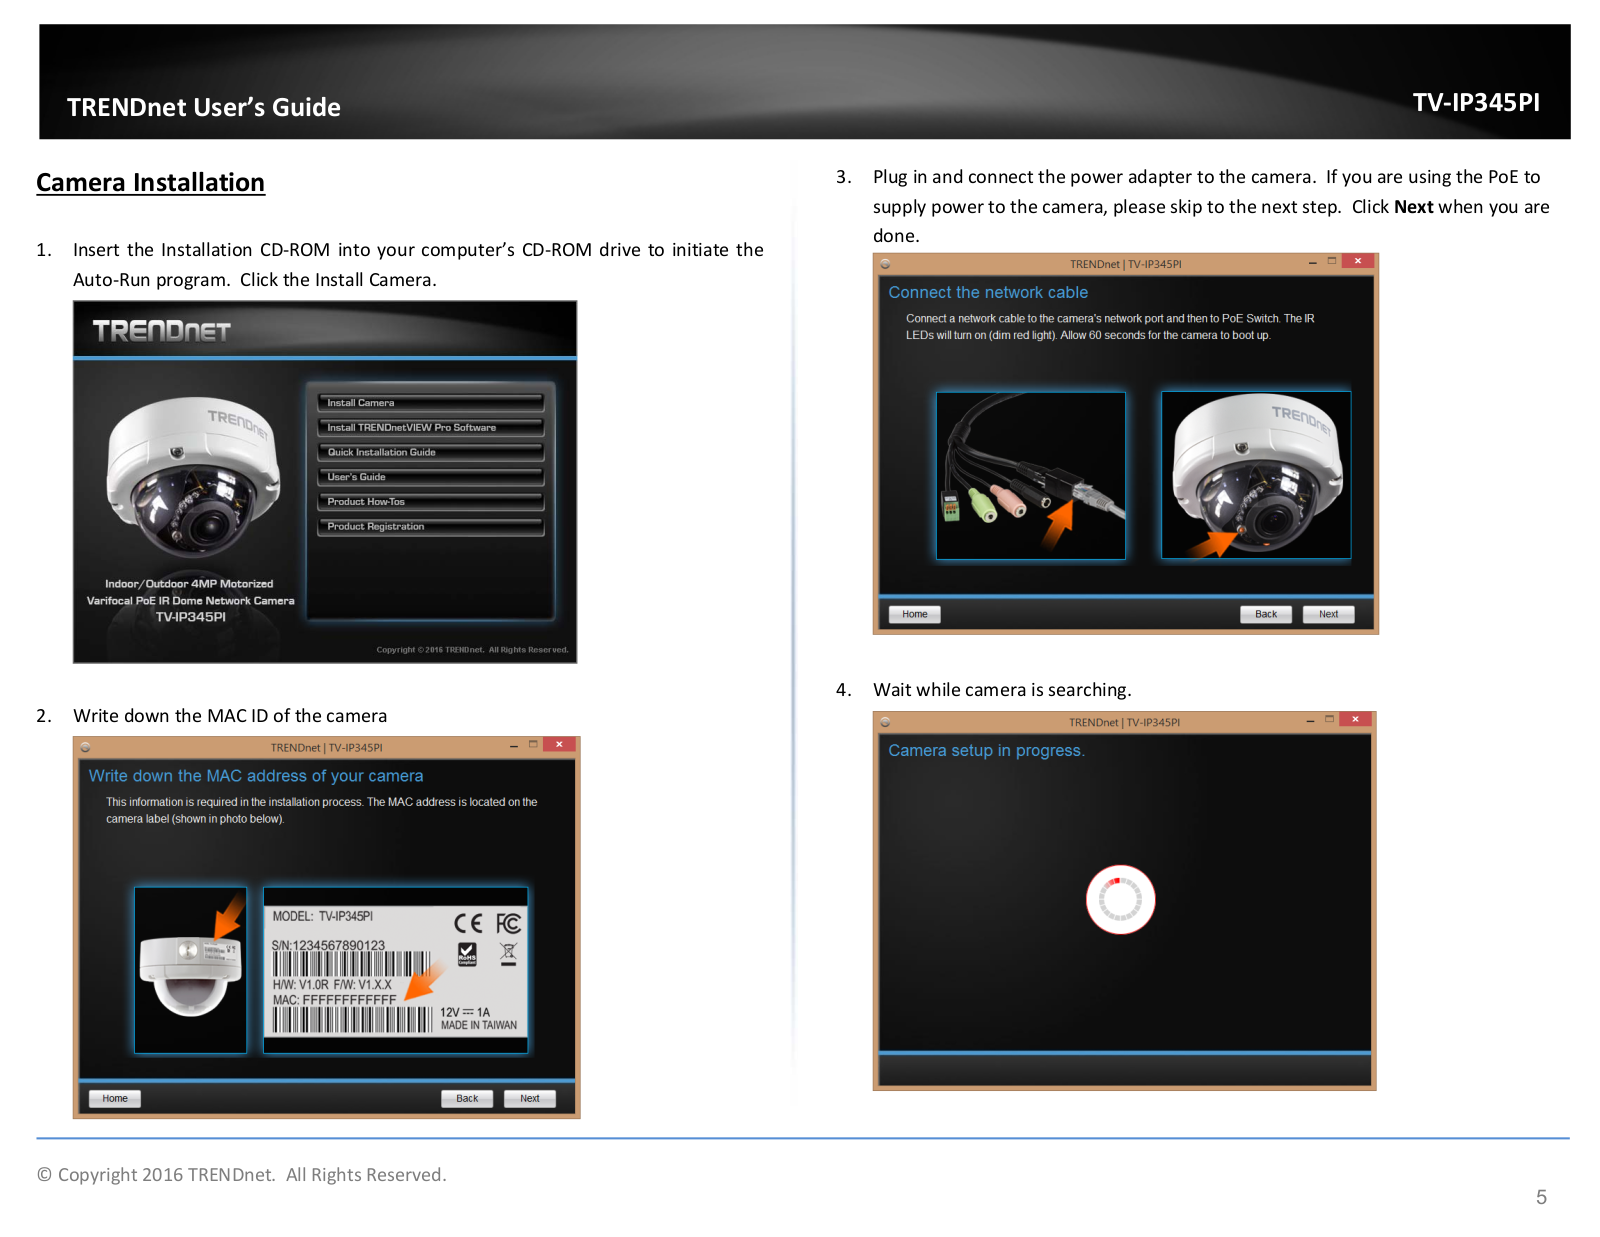Minimize the Connect the network cable window
The width and height of the screenshot is (1600, 1237).
coord(1313,262)
